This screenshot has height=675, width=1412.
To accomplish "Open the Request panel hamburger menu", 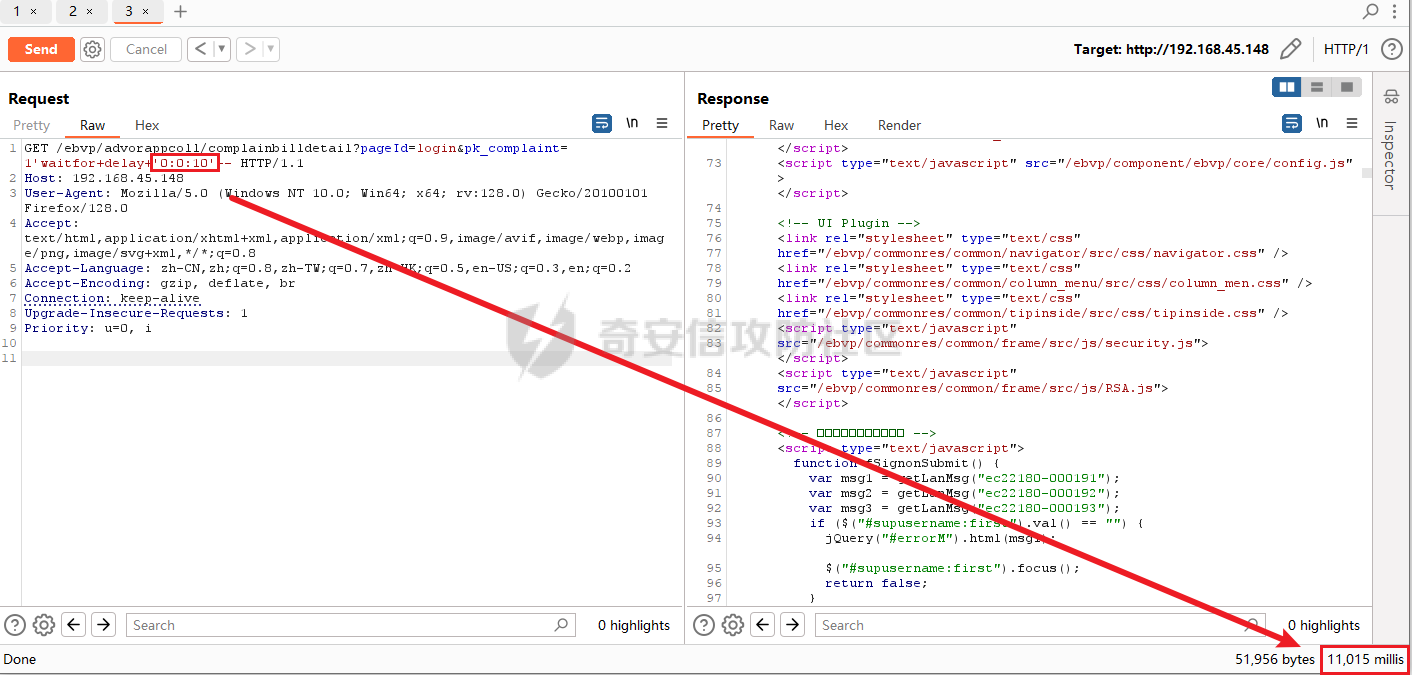I will [x=662, y=123].
